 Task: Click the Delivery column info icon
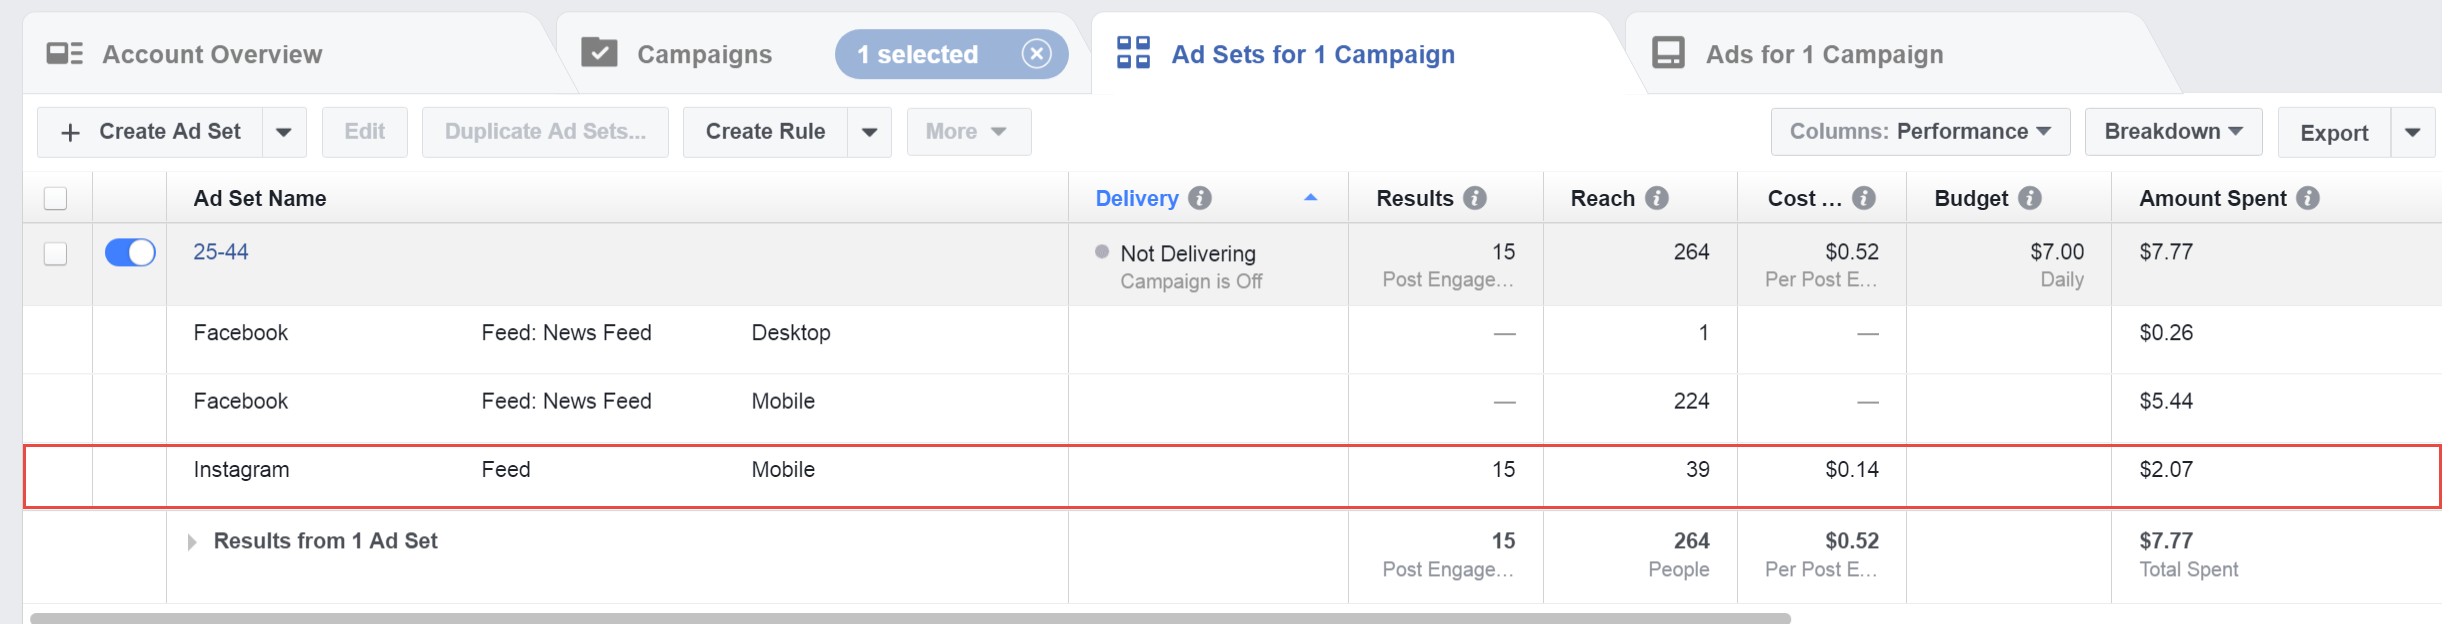[1200, 198]
